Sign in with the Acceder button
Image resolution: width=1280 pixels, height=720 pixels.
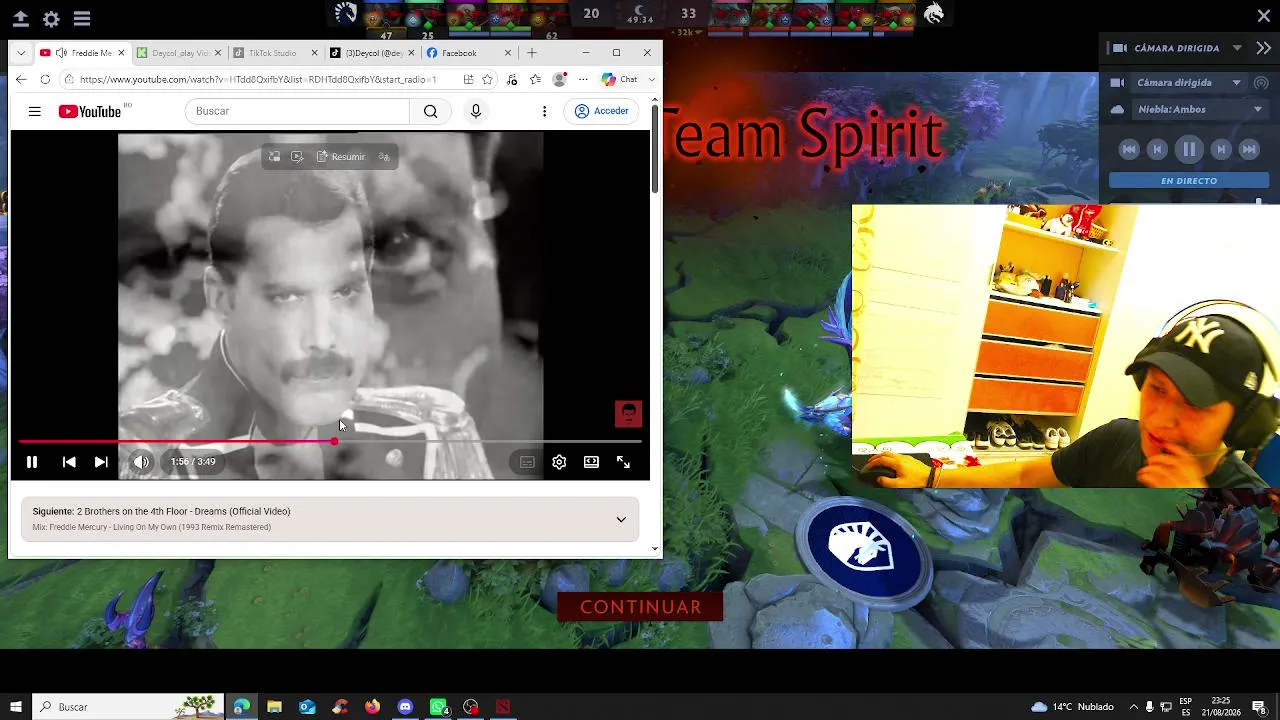tap(602, 111)
